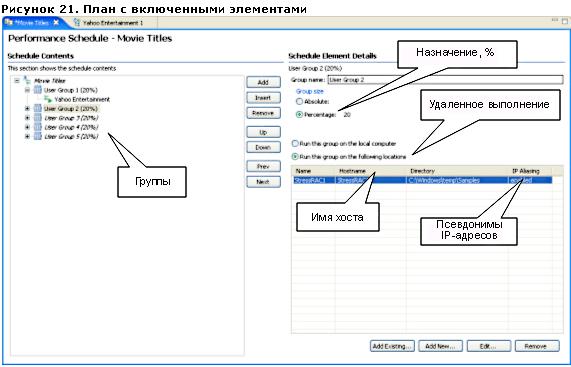Expand the User Group 4 node
Viewport: 571px width, 367px height.
click(27, 127)
